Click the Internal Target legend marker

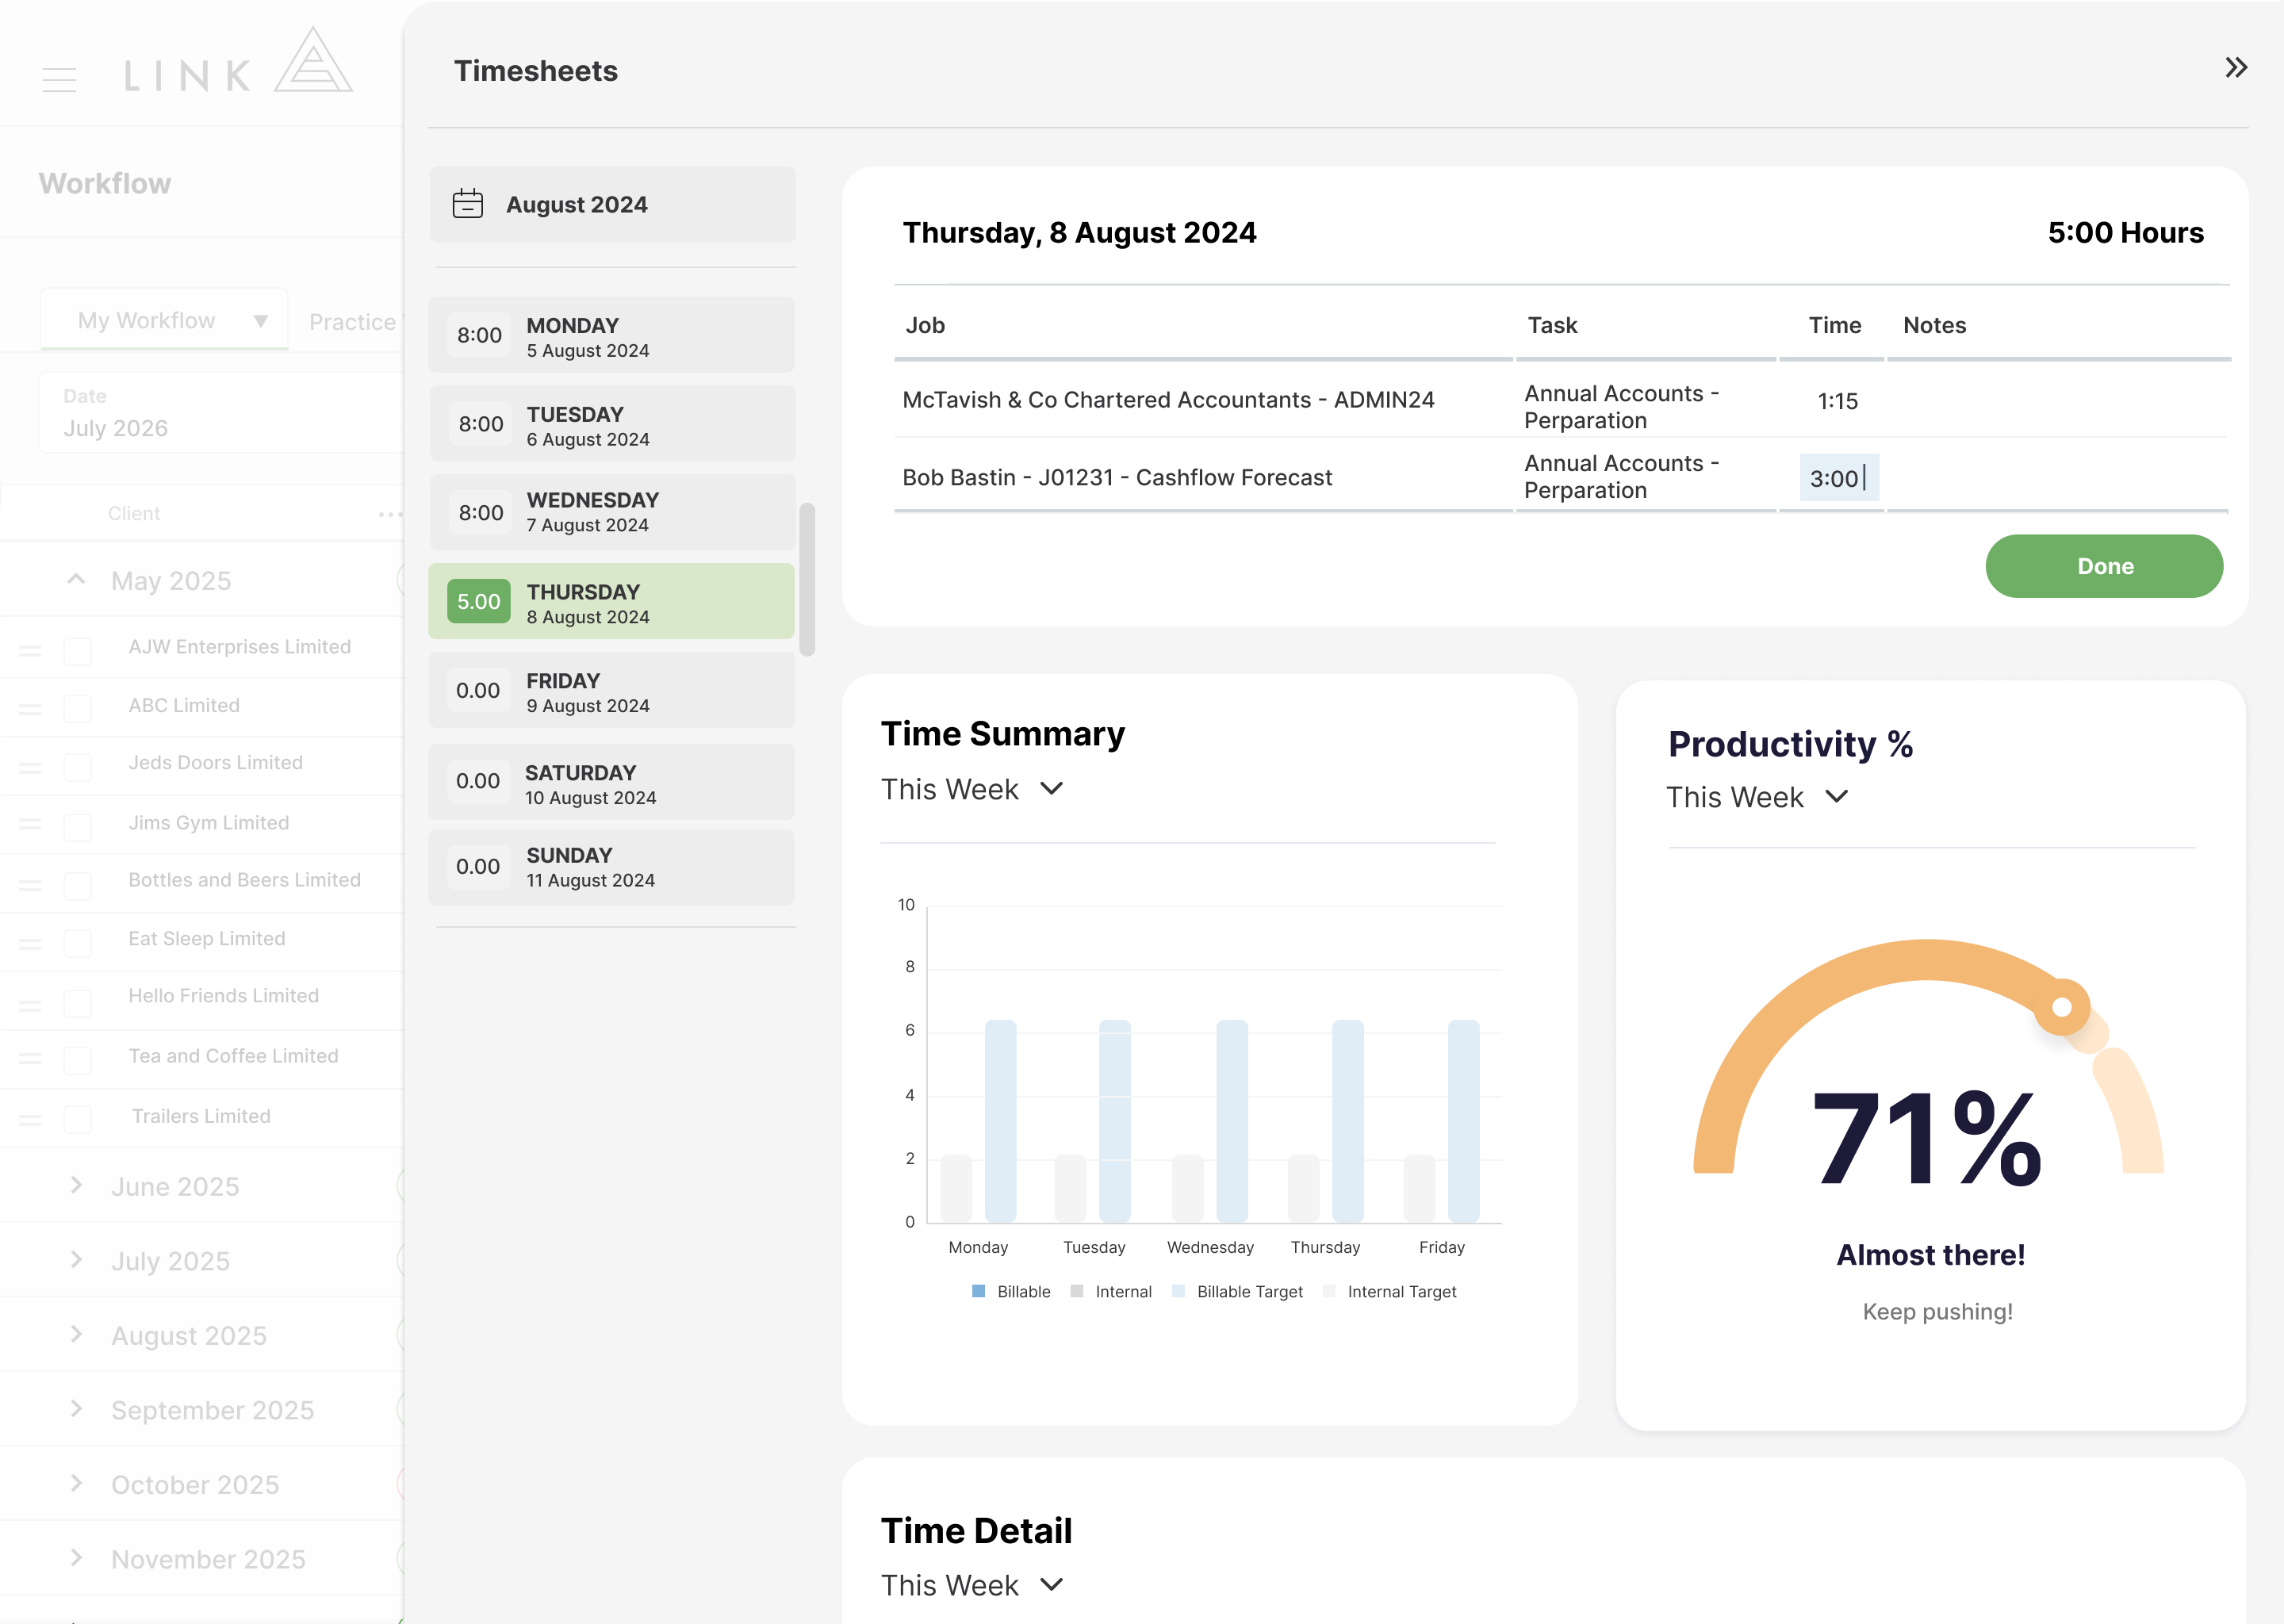click(x=1329, y=1291)
